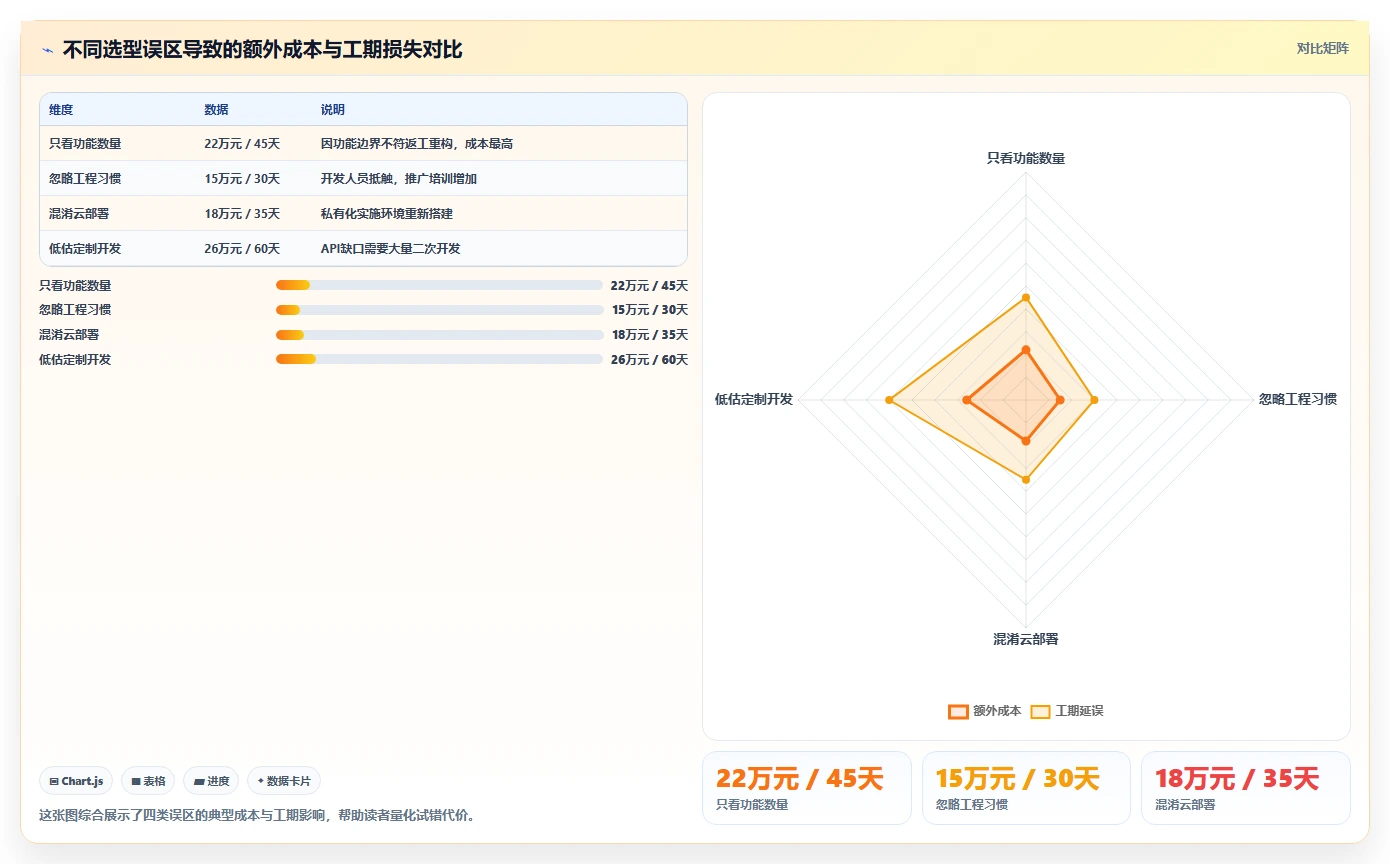Select the 数据卡片 tag chip
Screen dimensions: 1390x864
(x=284, y=781)
